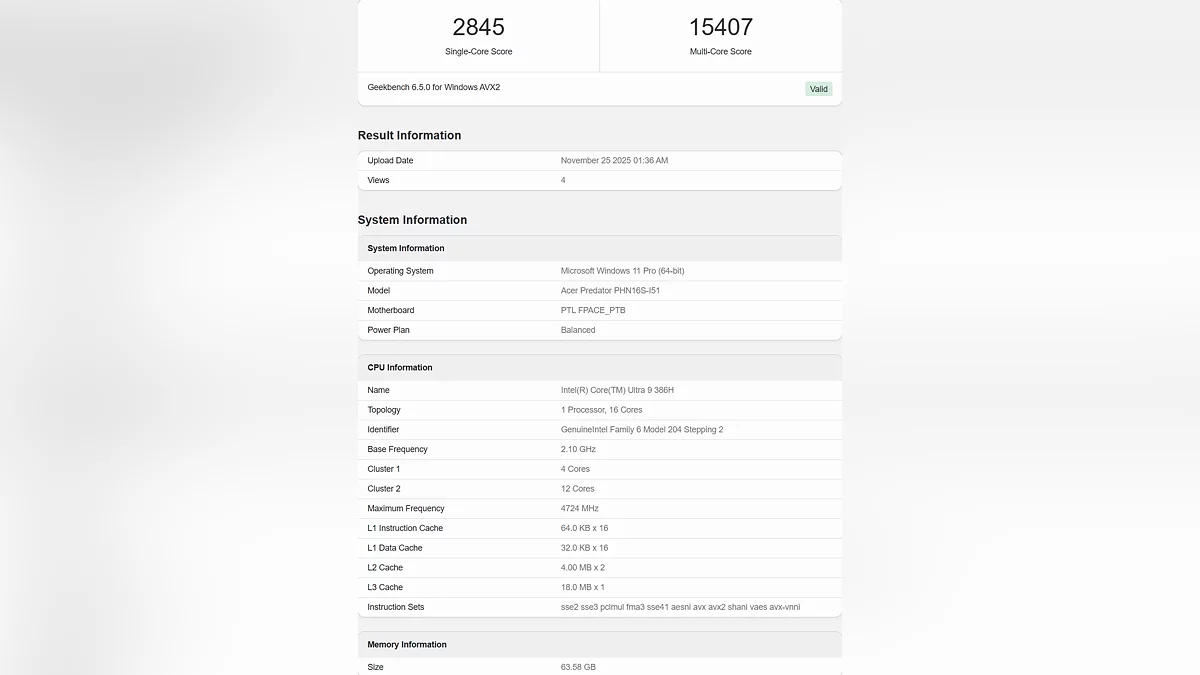This screenshot has height=675, width=1200.
Task: Click the Result Information heading
Action: [x=410, y=135]
